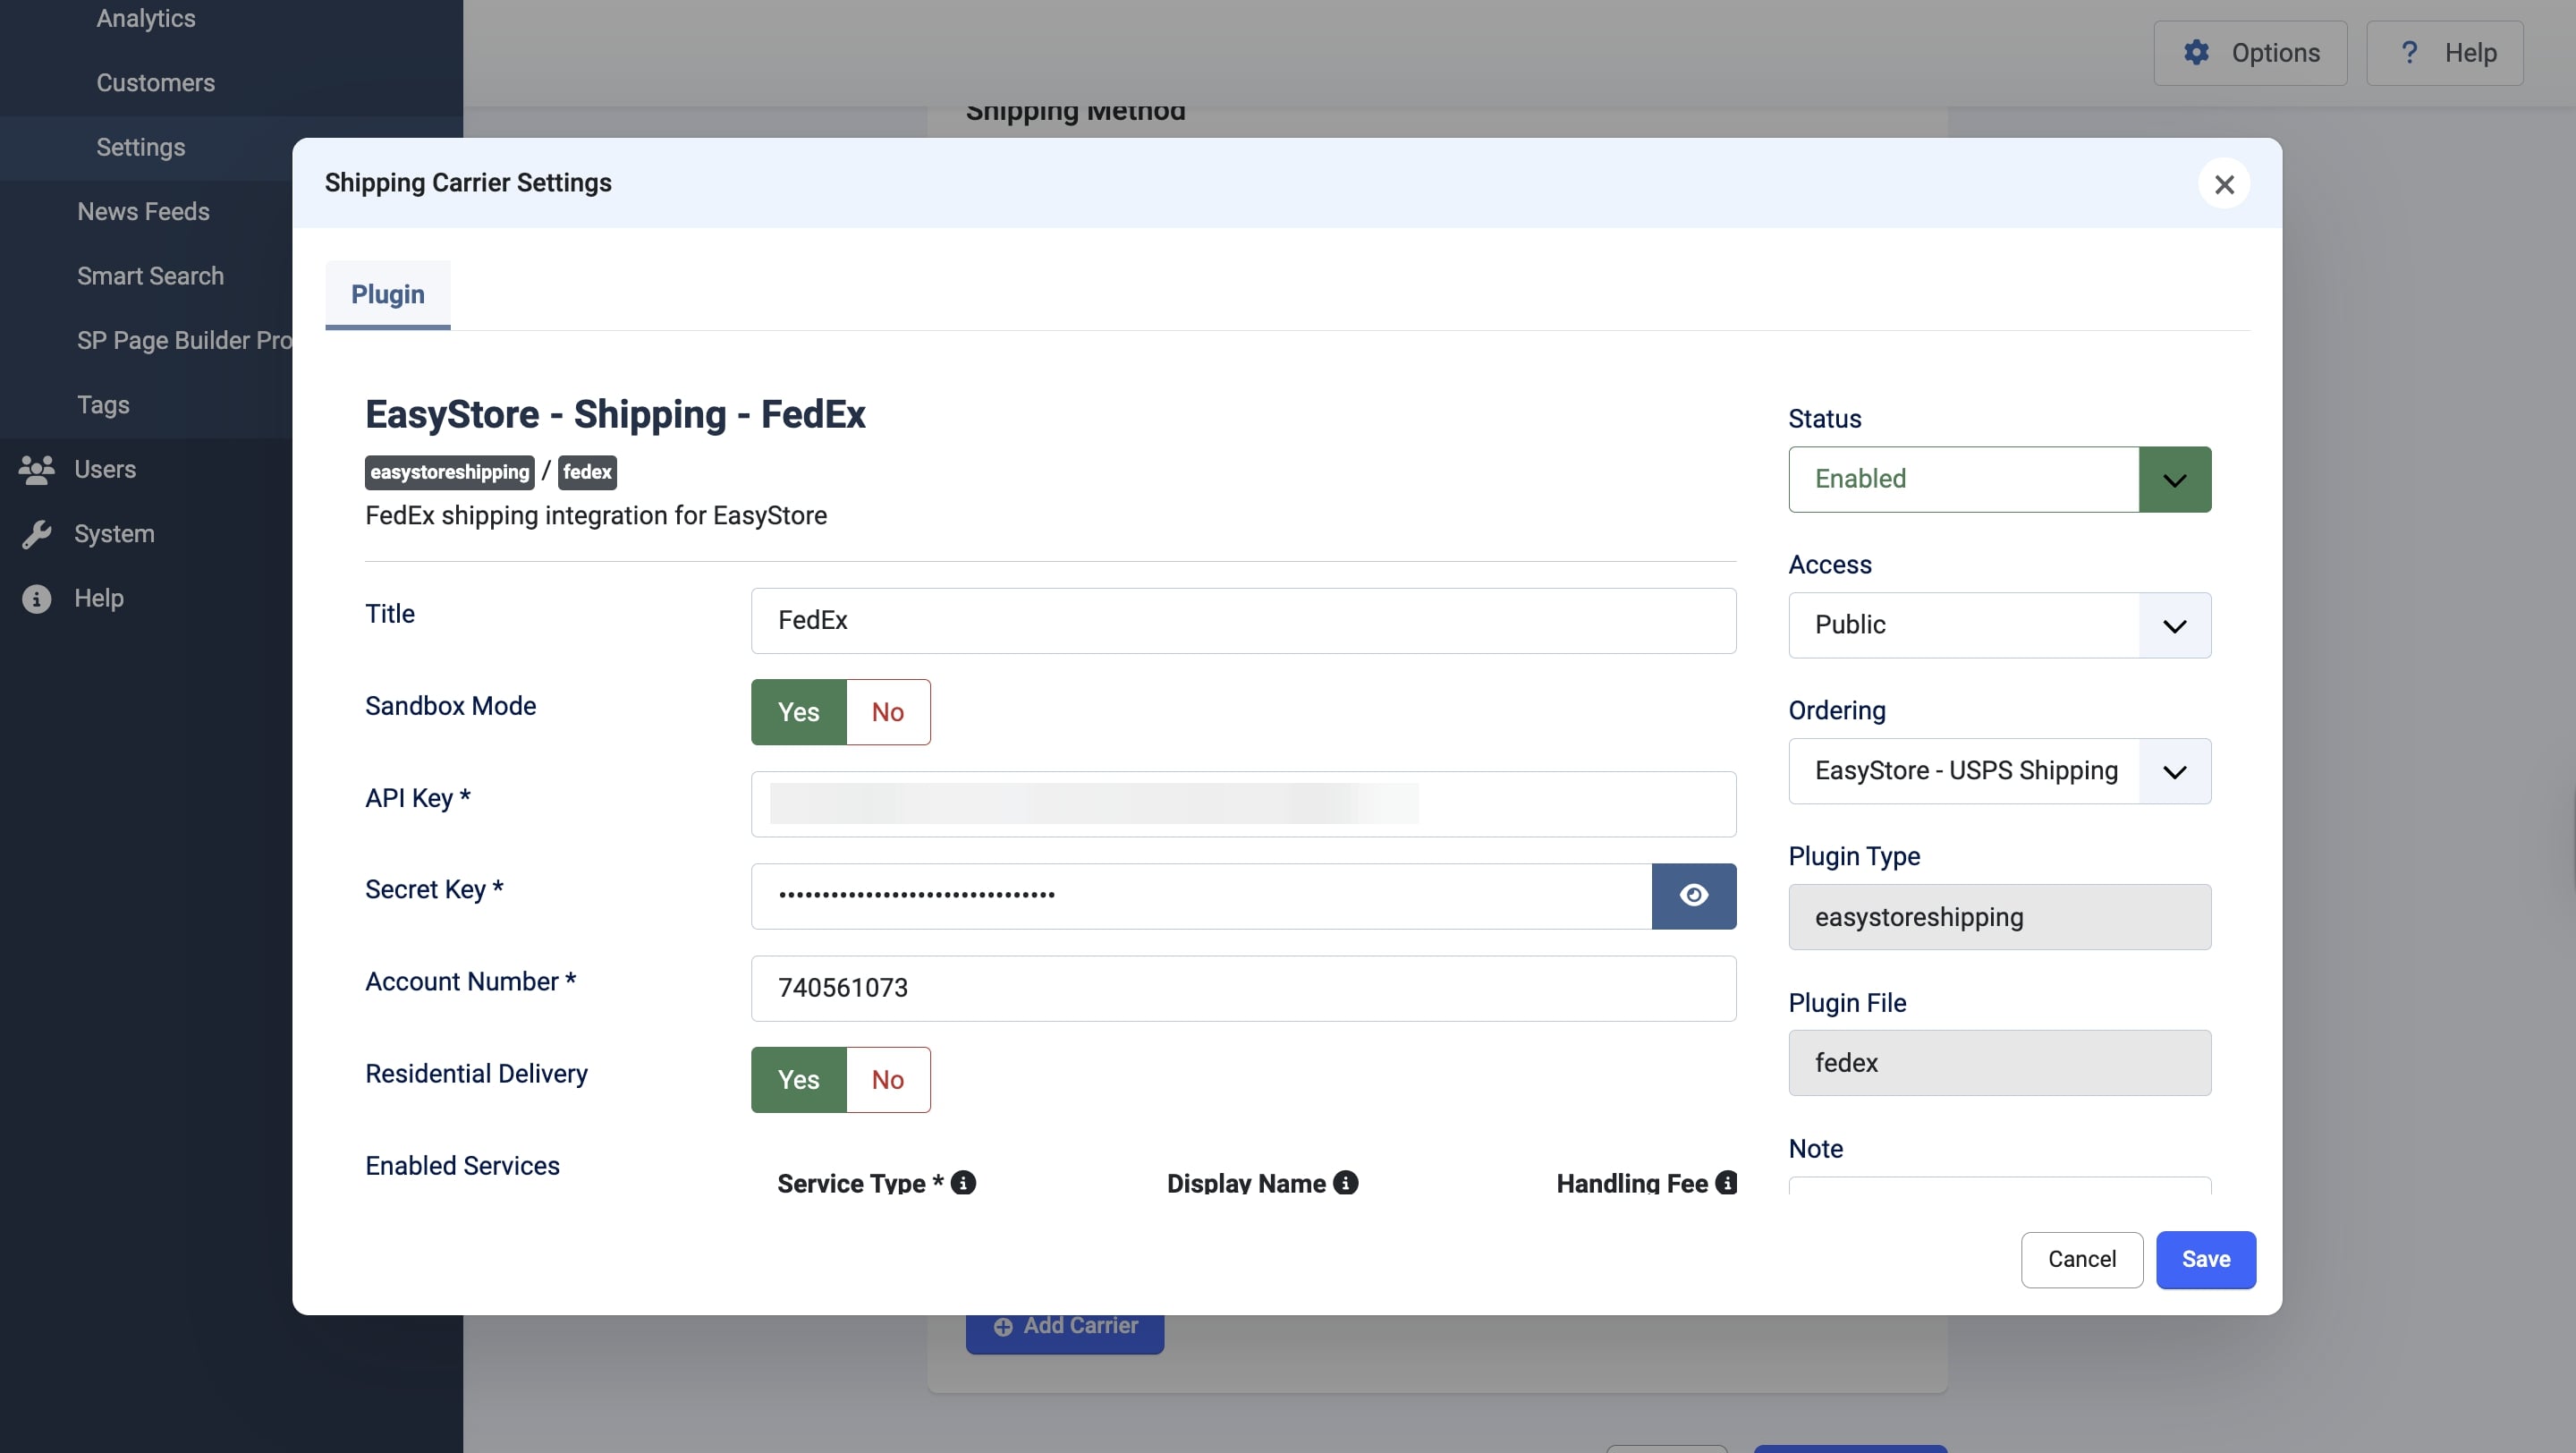Click the Account Number input field

coord(1243,988)
